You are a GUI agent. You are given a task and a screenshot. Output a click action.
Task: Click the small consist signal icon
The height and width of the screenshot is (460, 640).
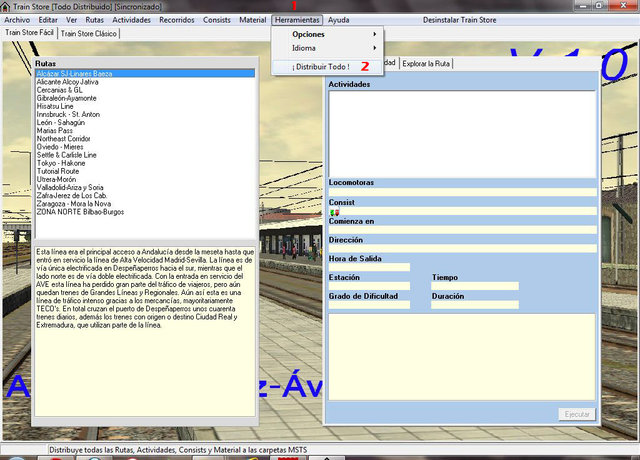tap(334, 212)
